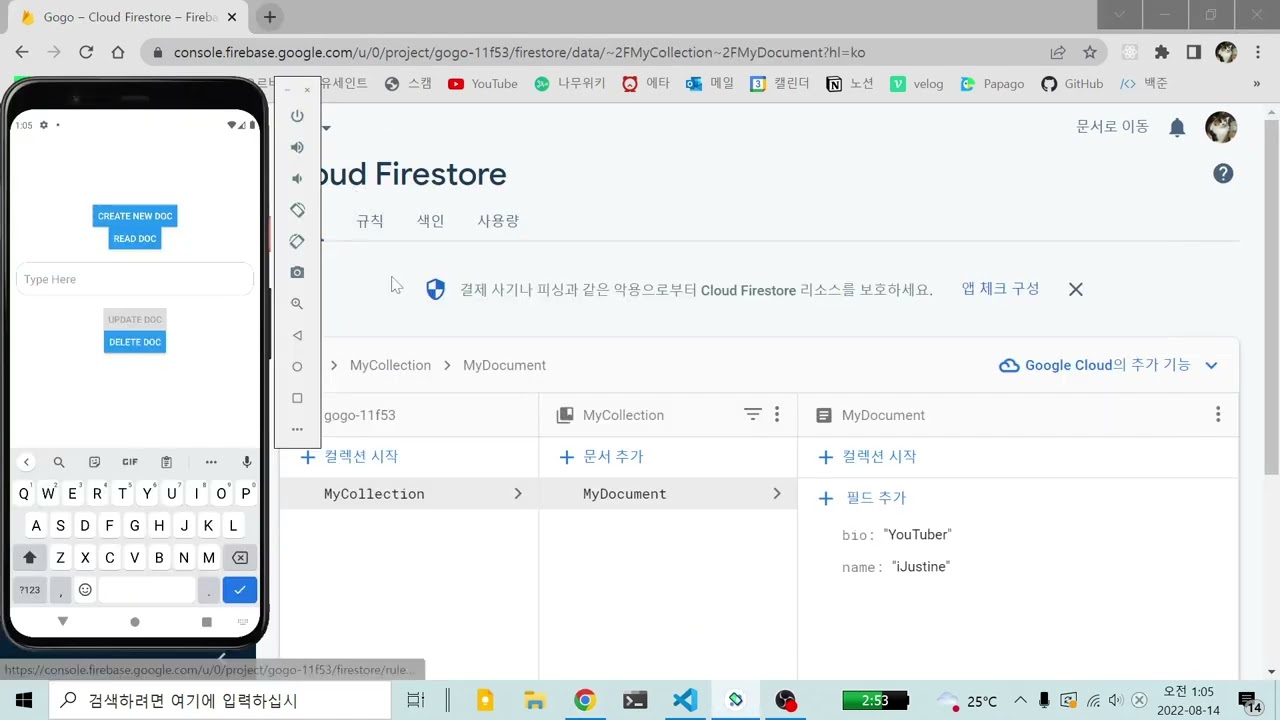Click Chrome extensions puzzle icon
Screen dimensions: 1280x720
click(1161, 52)
